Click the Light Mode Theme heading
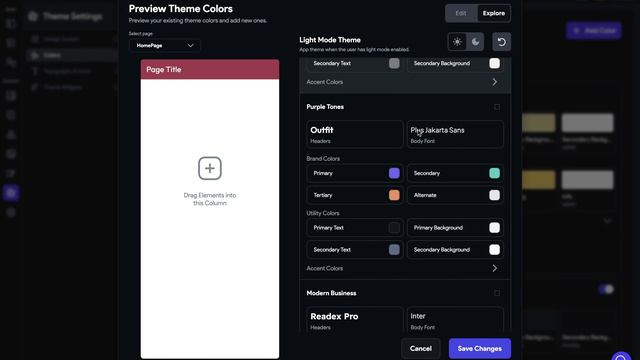 click(x=330, y=40)
